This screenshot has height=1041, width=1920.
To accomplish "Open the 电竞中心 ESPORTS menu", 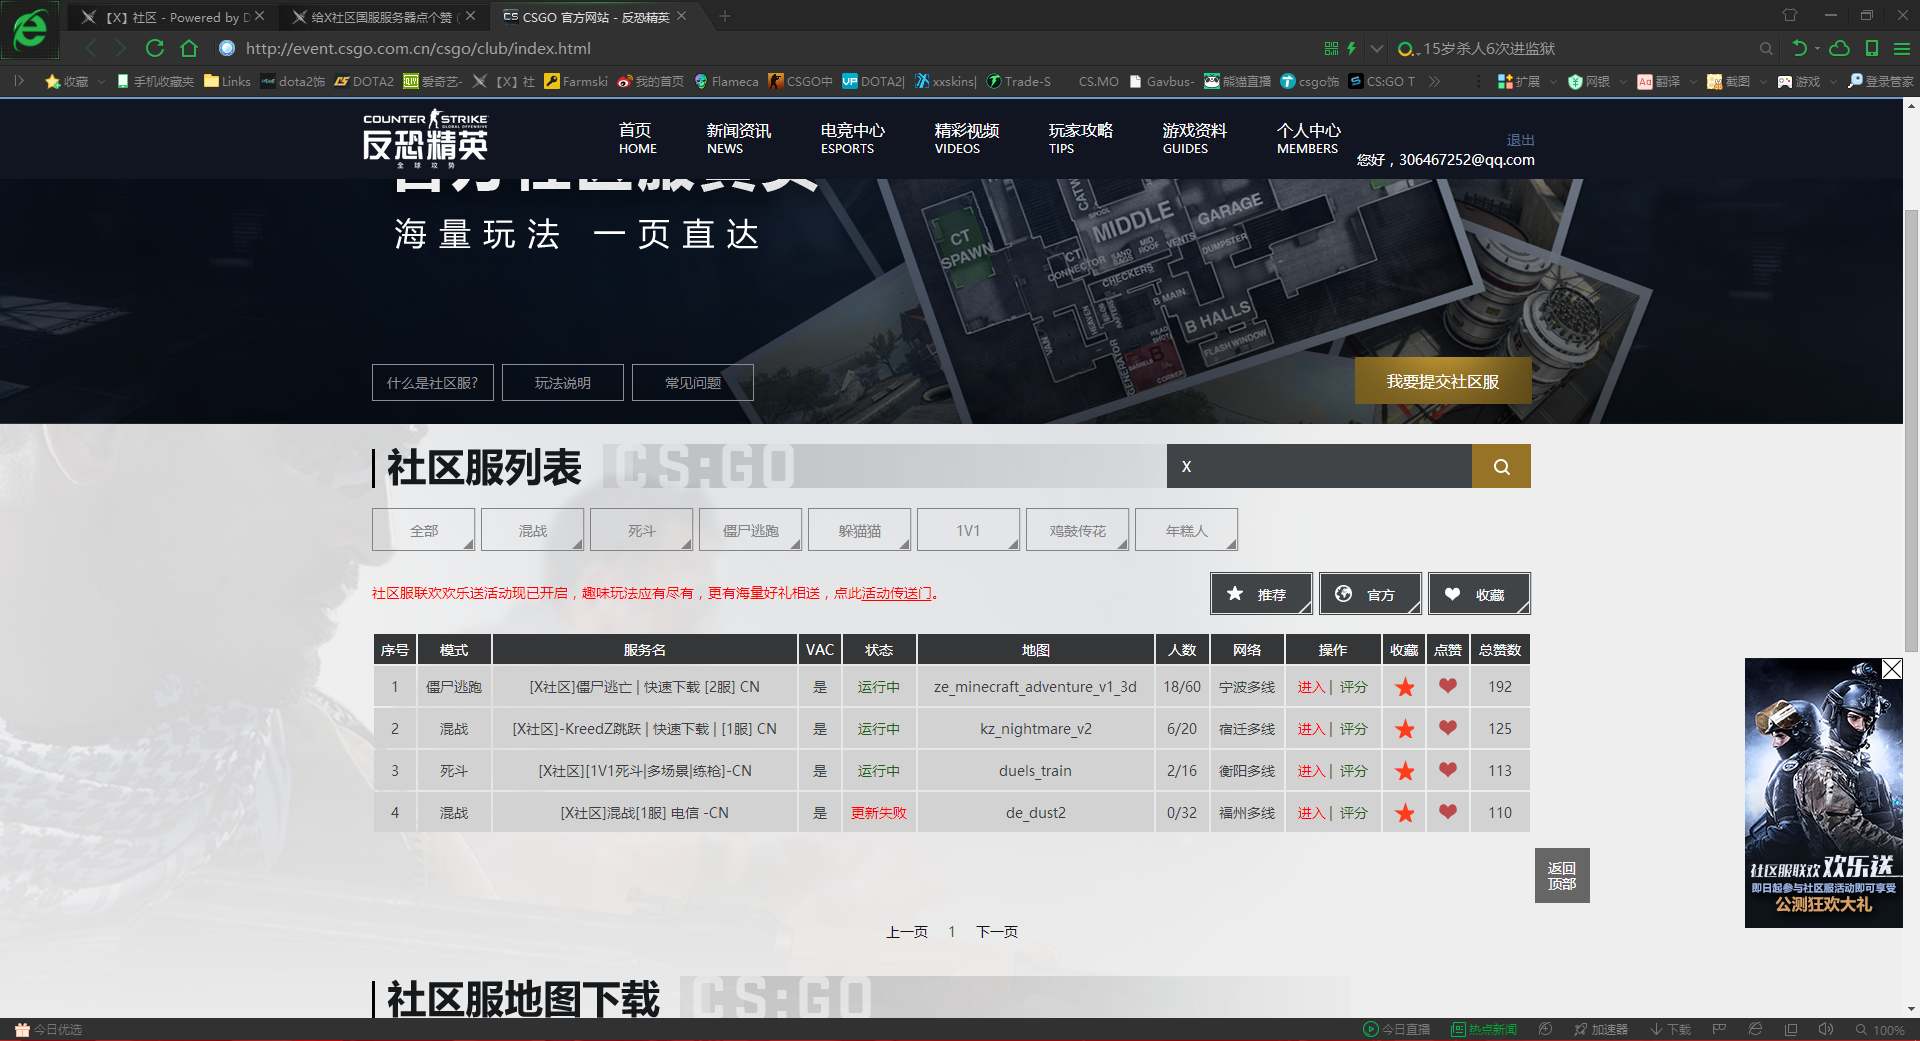I will [851, 138].
